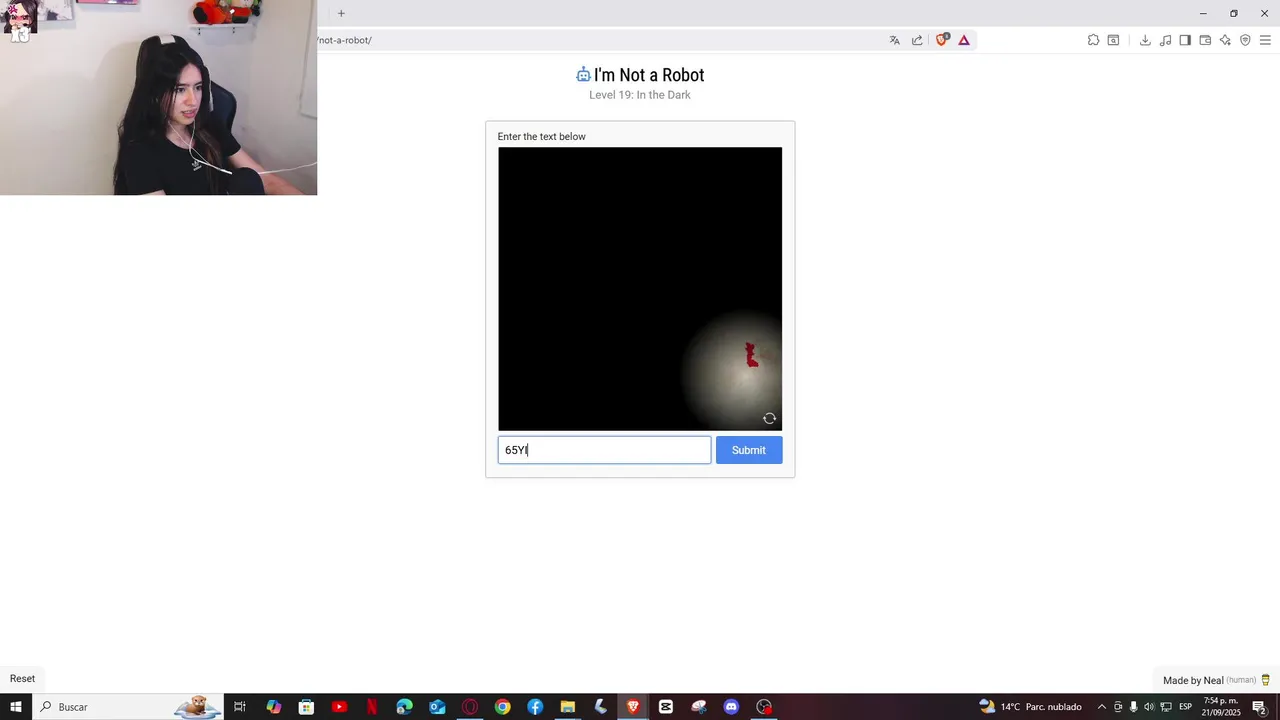Open Task View on the taskbar
The image size is (1280, 720).
coord(240,707)
